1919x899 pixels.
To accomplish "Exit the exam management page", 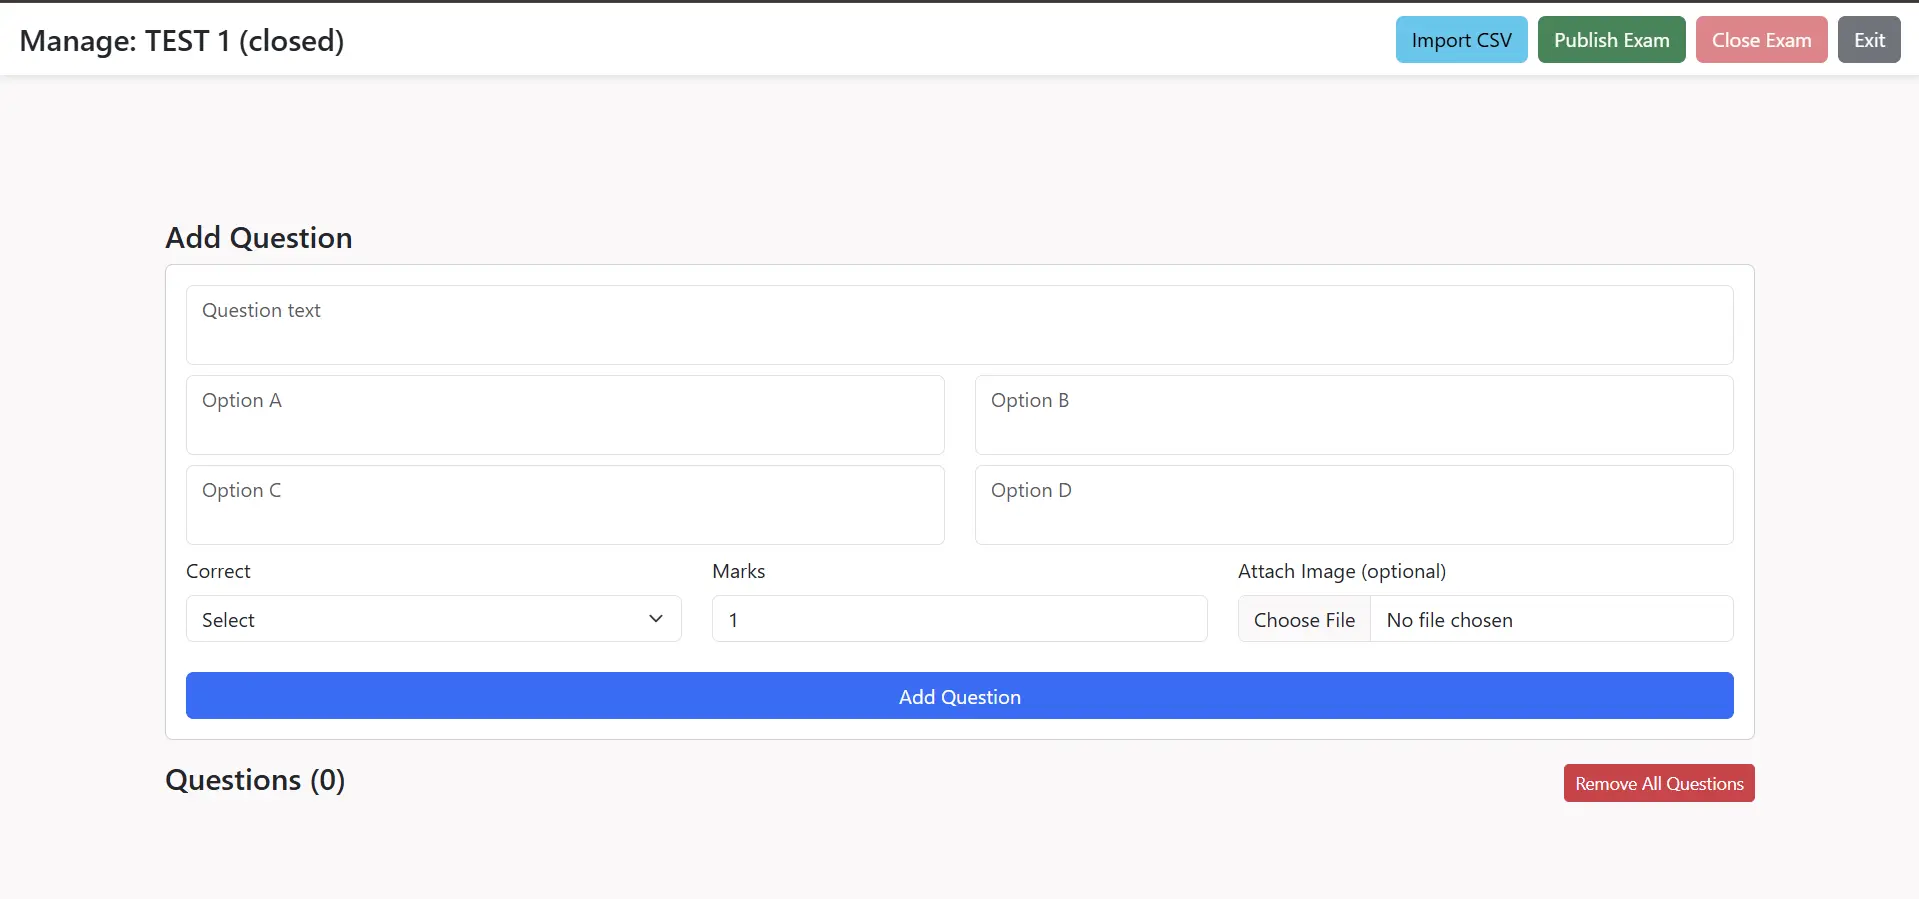I will 1868,40.
